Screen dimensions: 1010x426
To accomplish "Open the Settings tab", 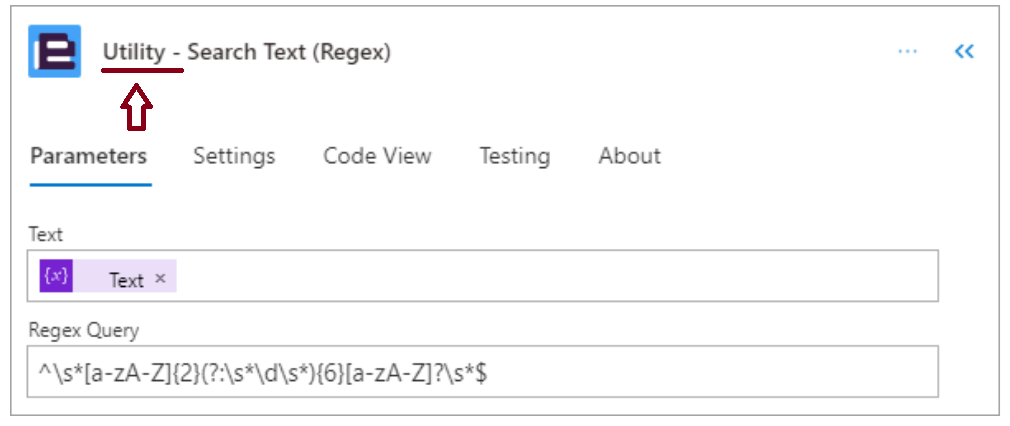I will [x=234, y=156].
